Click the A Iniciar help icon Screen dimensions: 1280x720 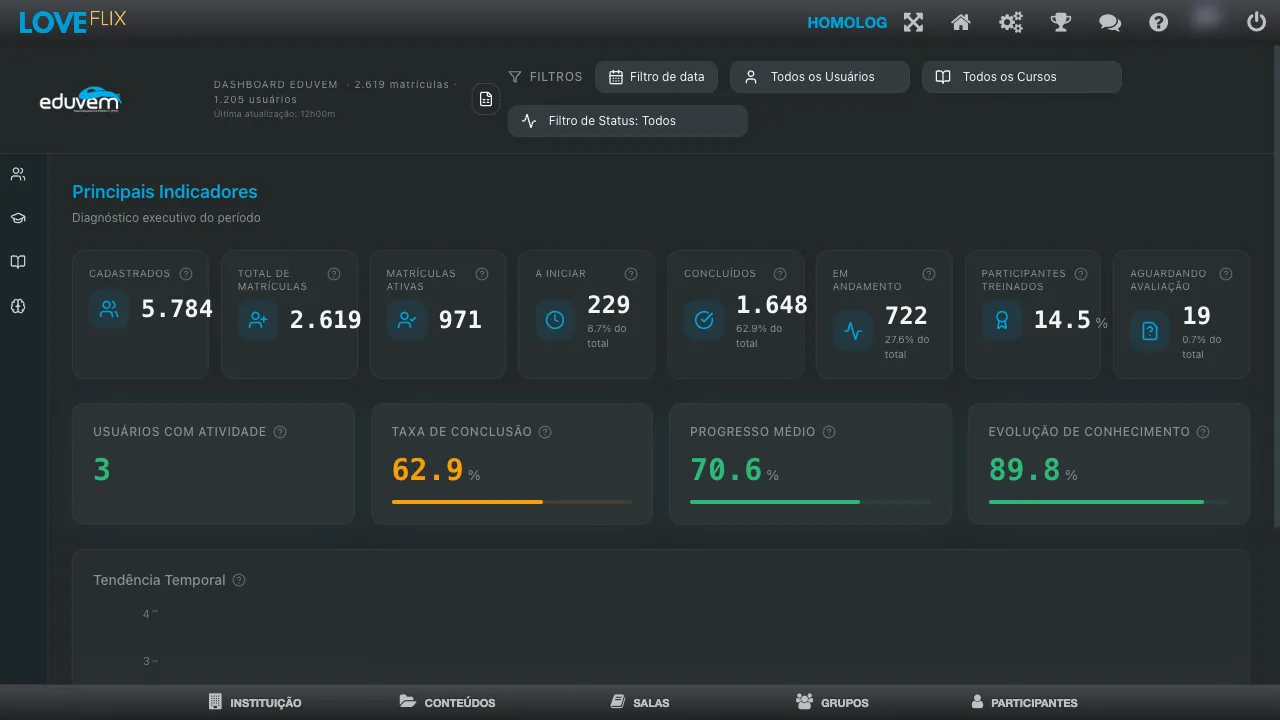tap(631, 274)
